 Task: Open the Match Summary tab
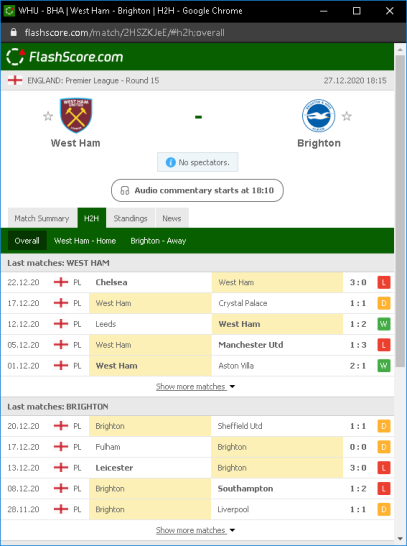pyautogui.click(x=42, y=218)
